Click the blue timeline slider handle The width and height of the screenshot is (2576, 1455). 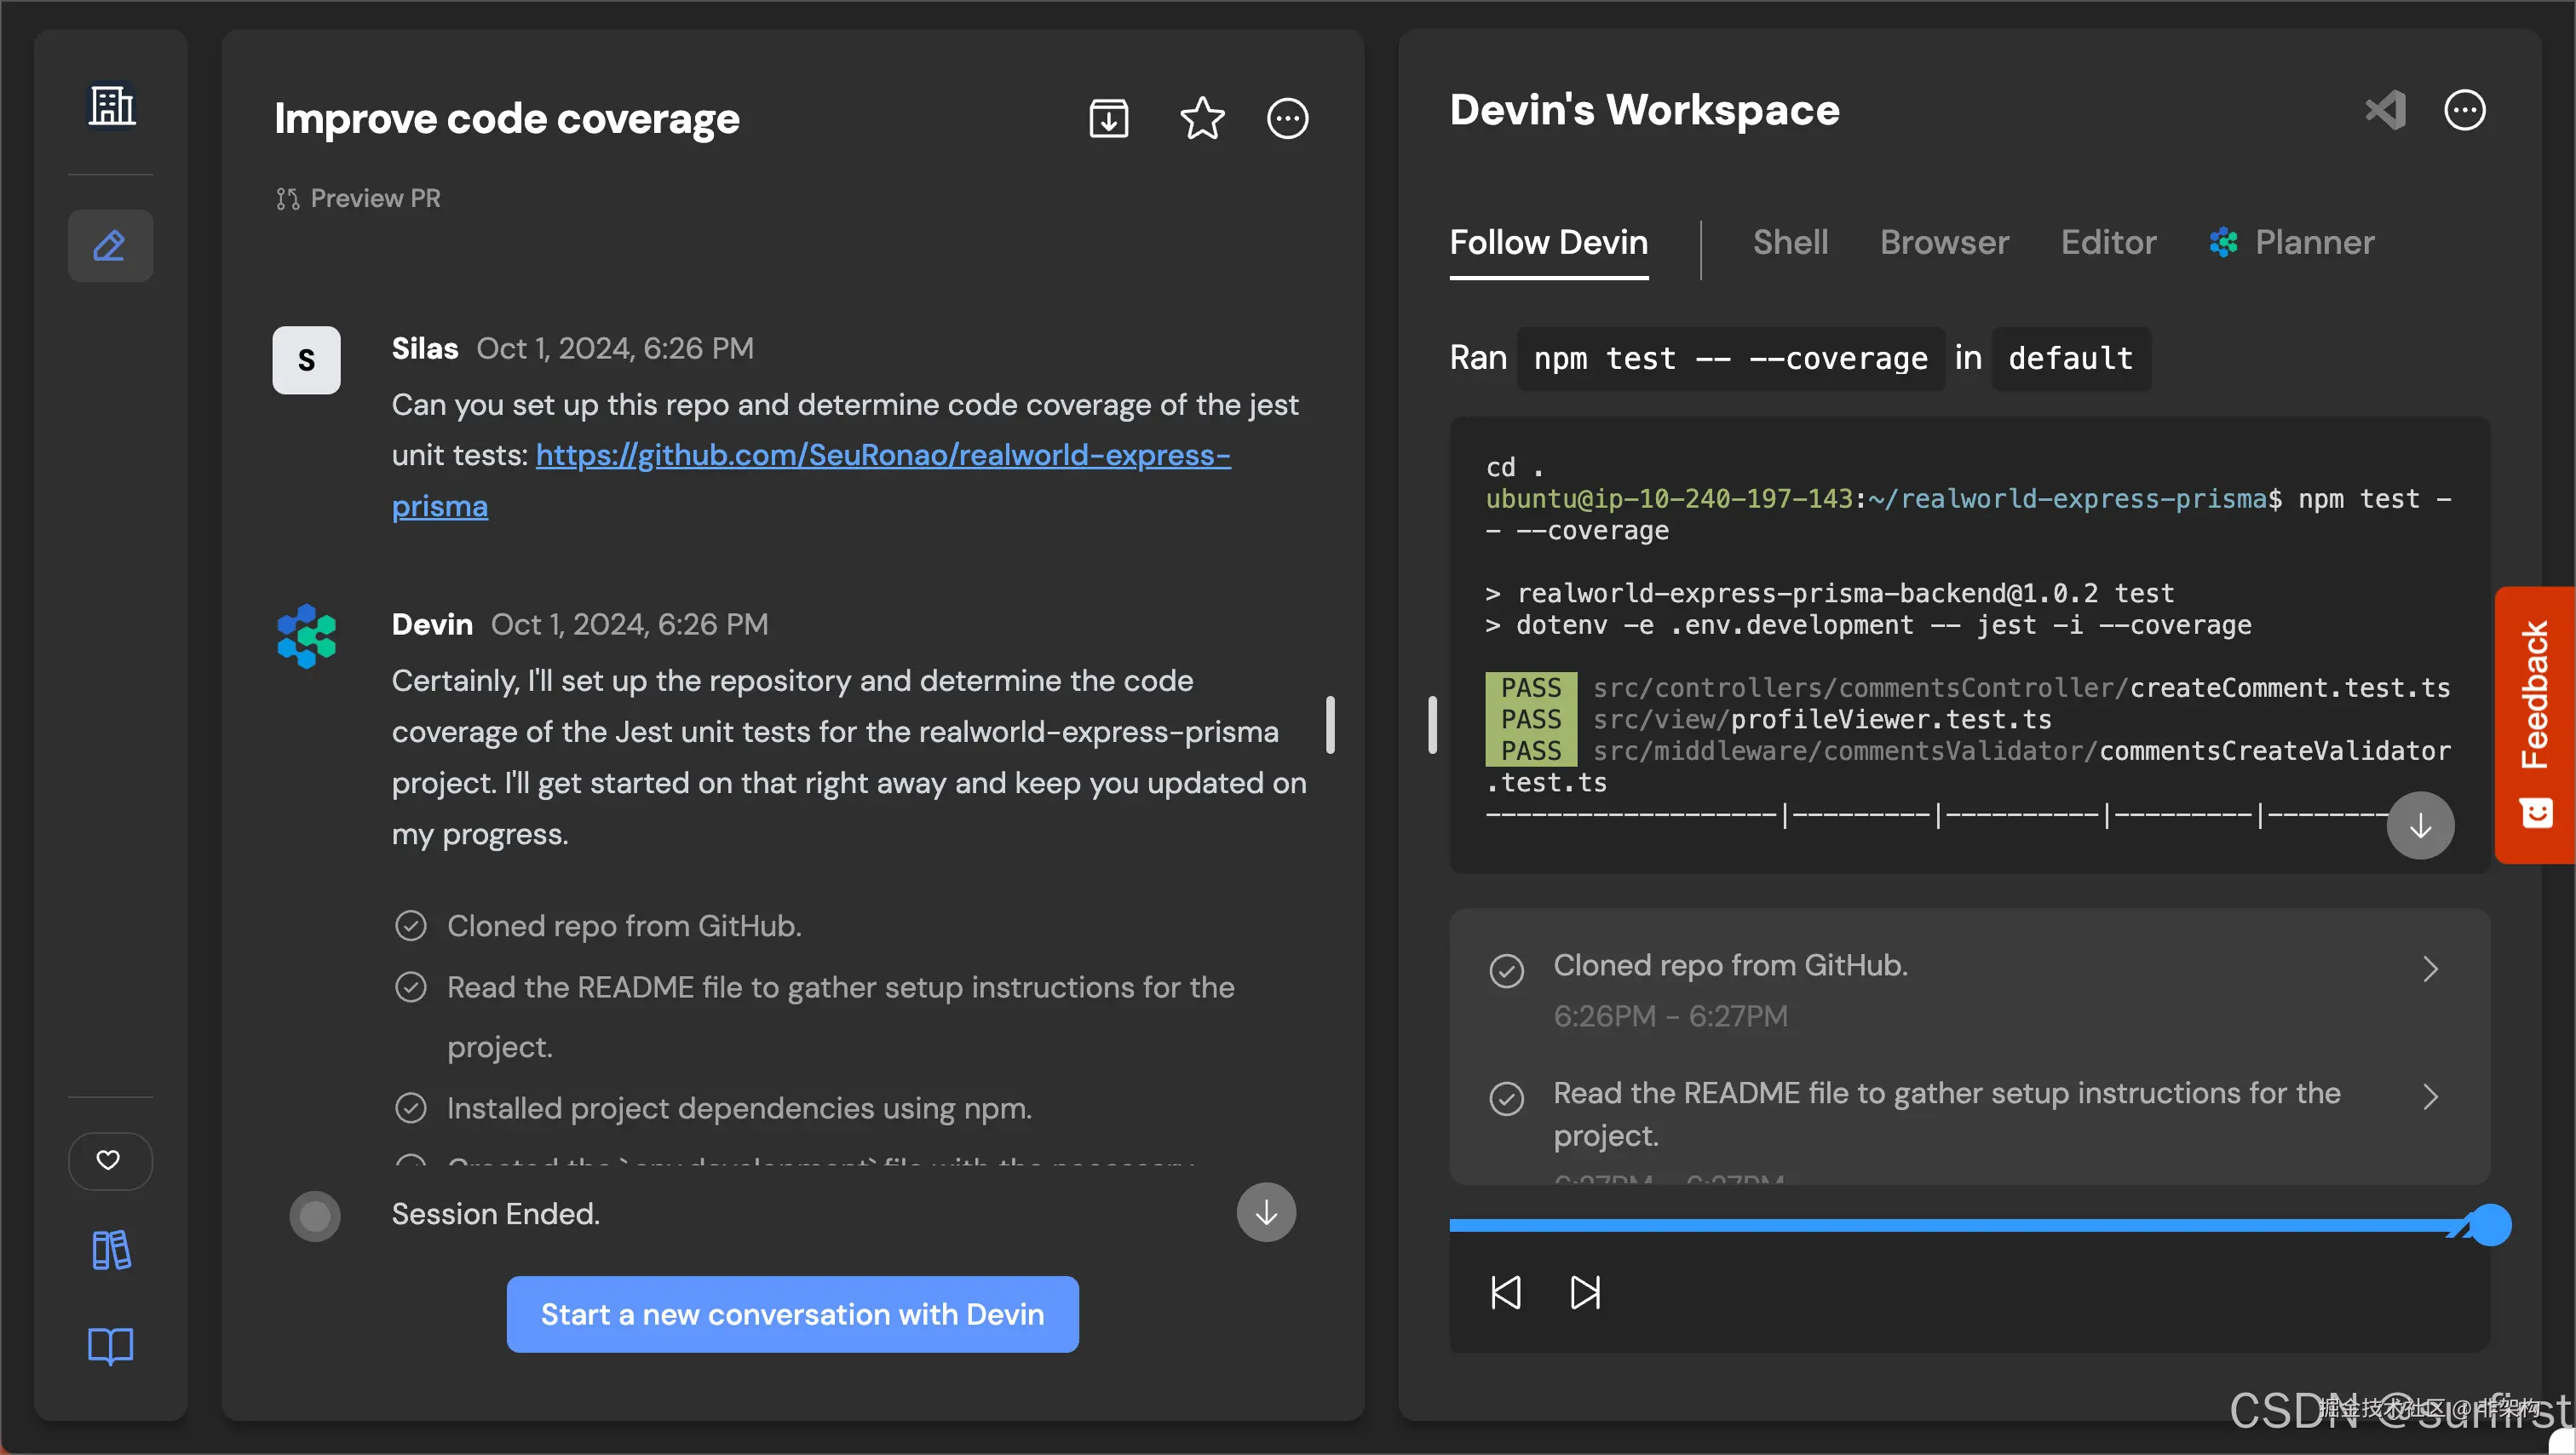[2490, 1225]
